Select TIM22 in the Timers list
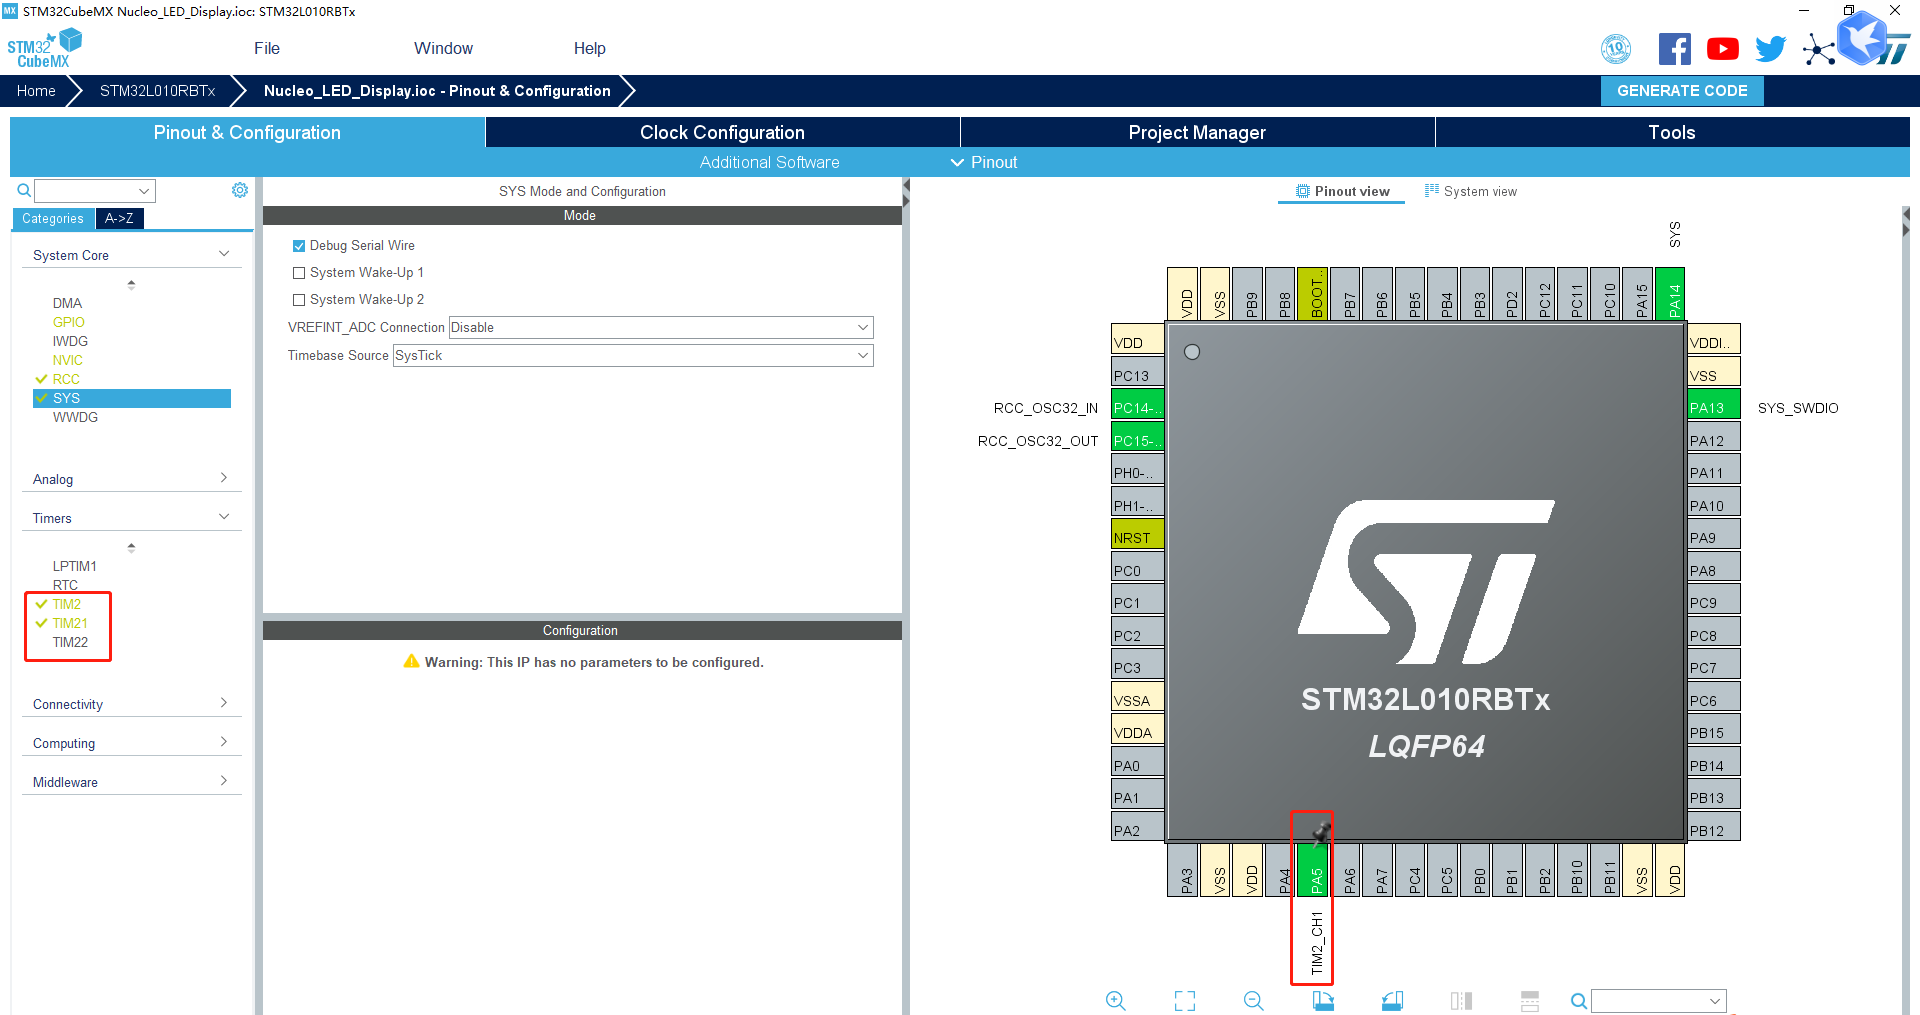Viewport: 1920px width, 1015px height. pos(70,642)
